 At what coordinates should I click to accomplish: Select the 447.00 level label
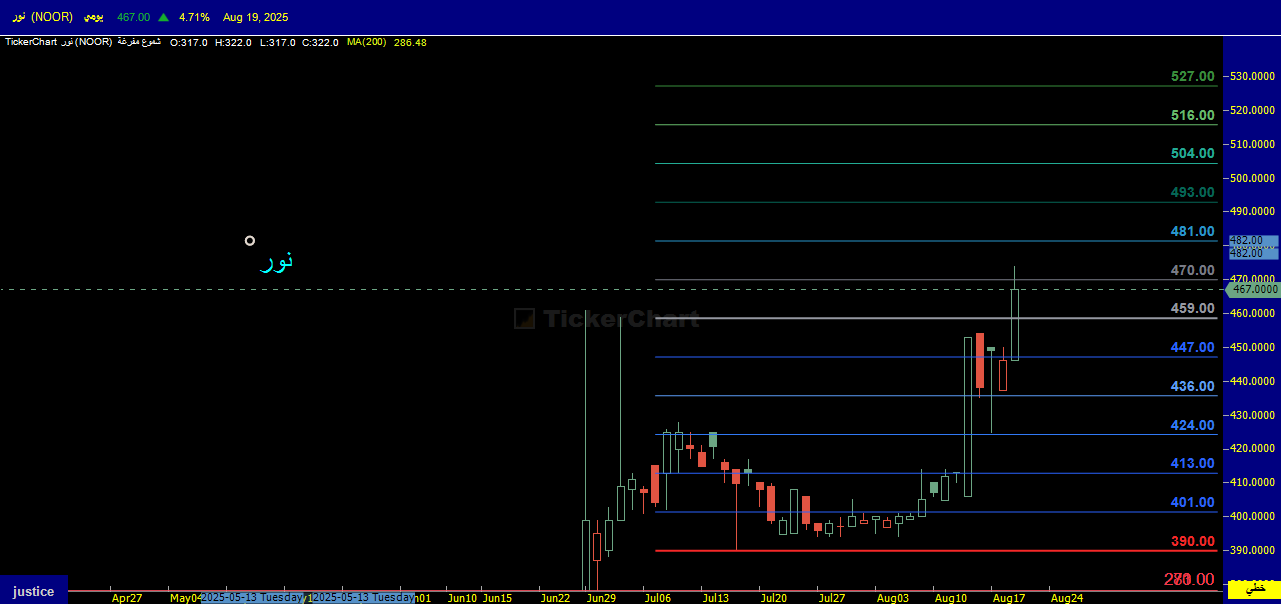[x=1193, y=347]
